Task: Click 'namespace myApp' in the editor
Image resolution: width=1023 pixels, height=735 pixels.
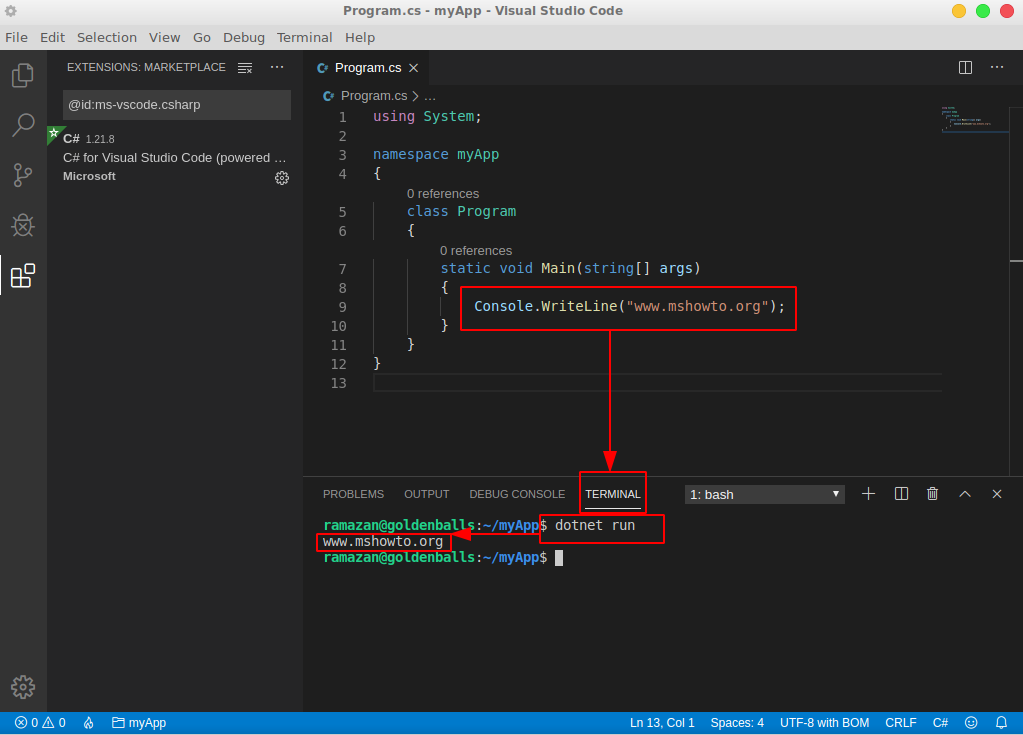Action: pos(436,155)
